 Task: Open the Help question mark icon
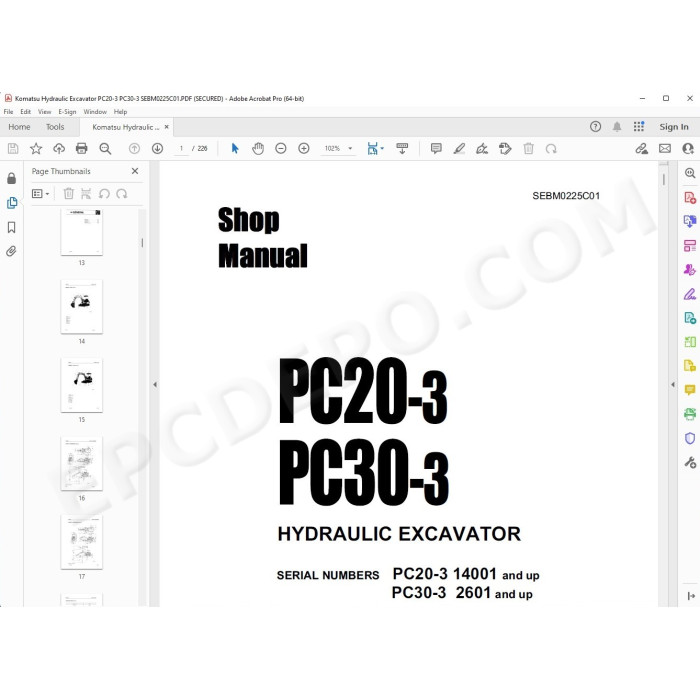coord(596,127)
